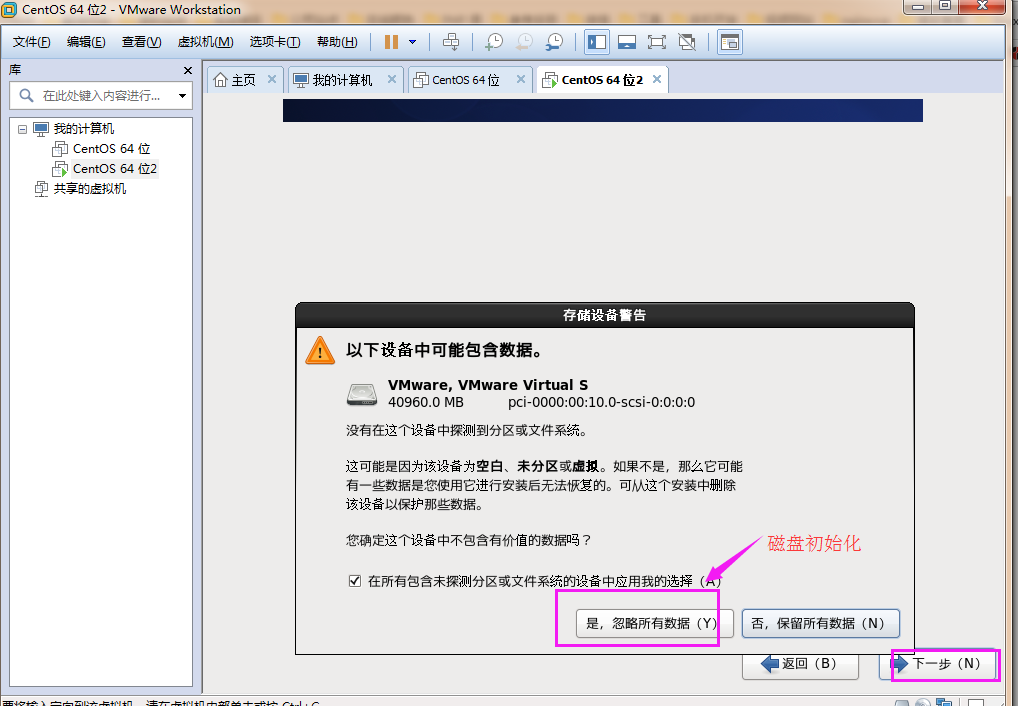The image size is (1018, 706).
Task: Toggle the thumbnail bar view icon
Action: click(x=627, y=42)
